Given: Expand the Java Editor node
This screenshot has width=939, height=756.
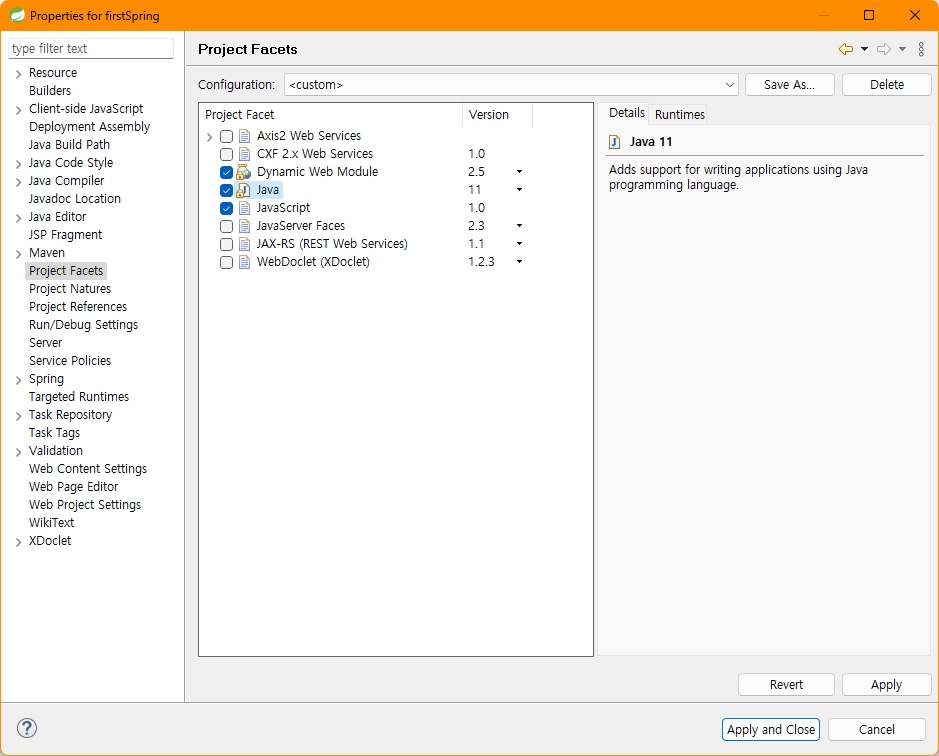Looking at the screenshot, I should 19,218.
